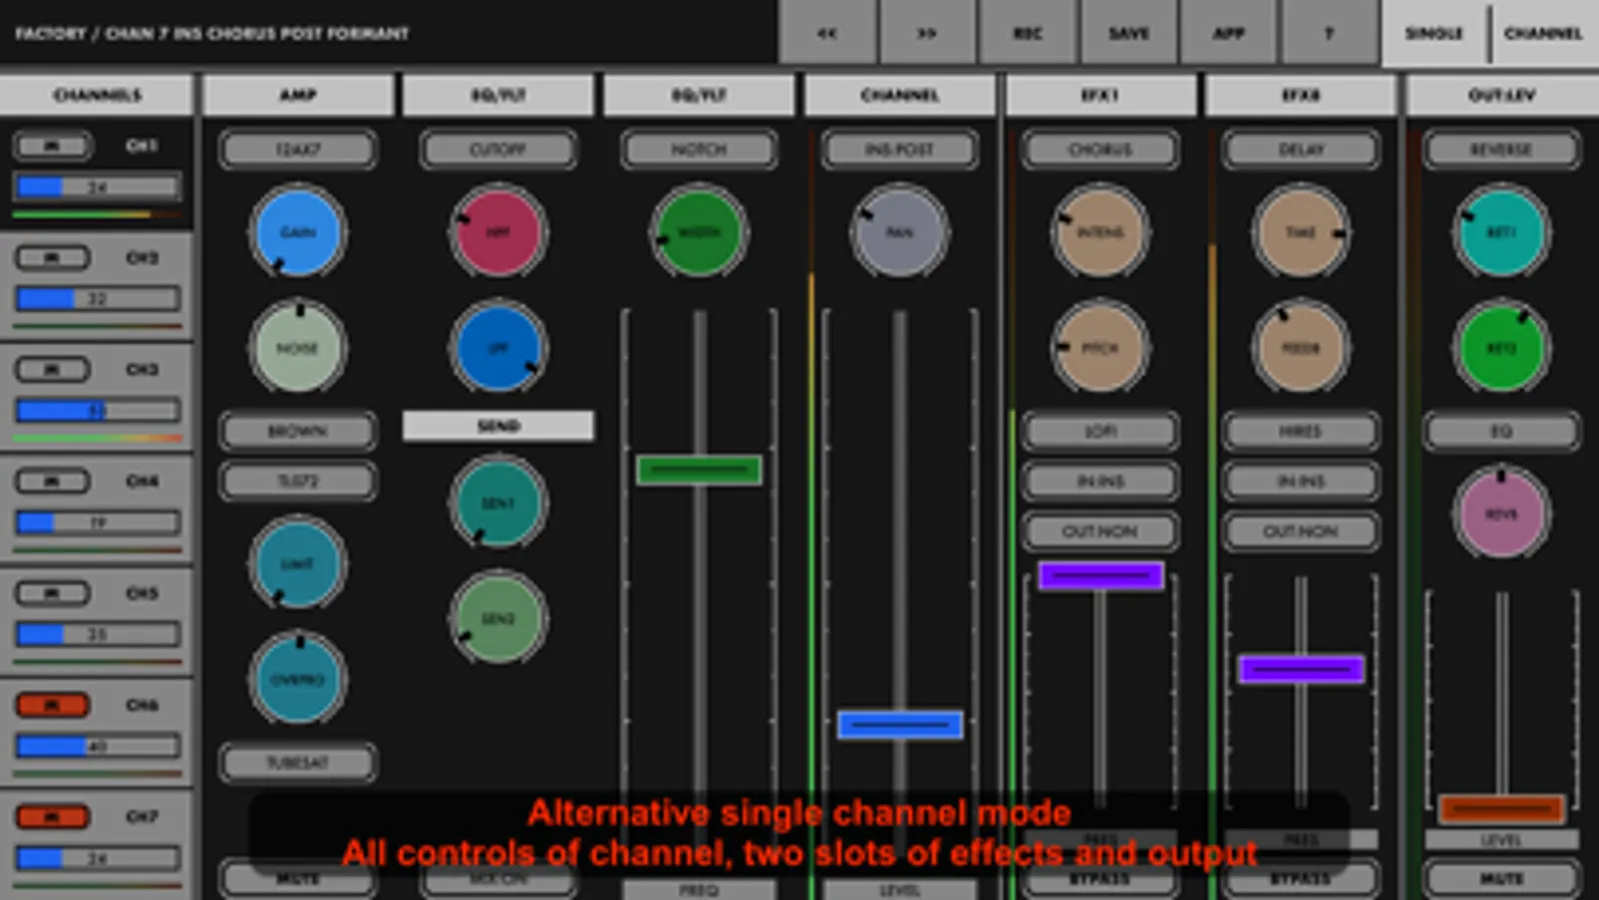Viewport: 1599px width, 900px height.
Task: Toggle mute button on CH2
Action: coord(52,258)
